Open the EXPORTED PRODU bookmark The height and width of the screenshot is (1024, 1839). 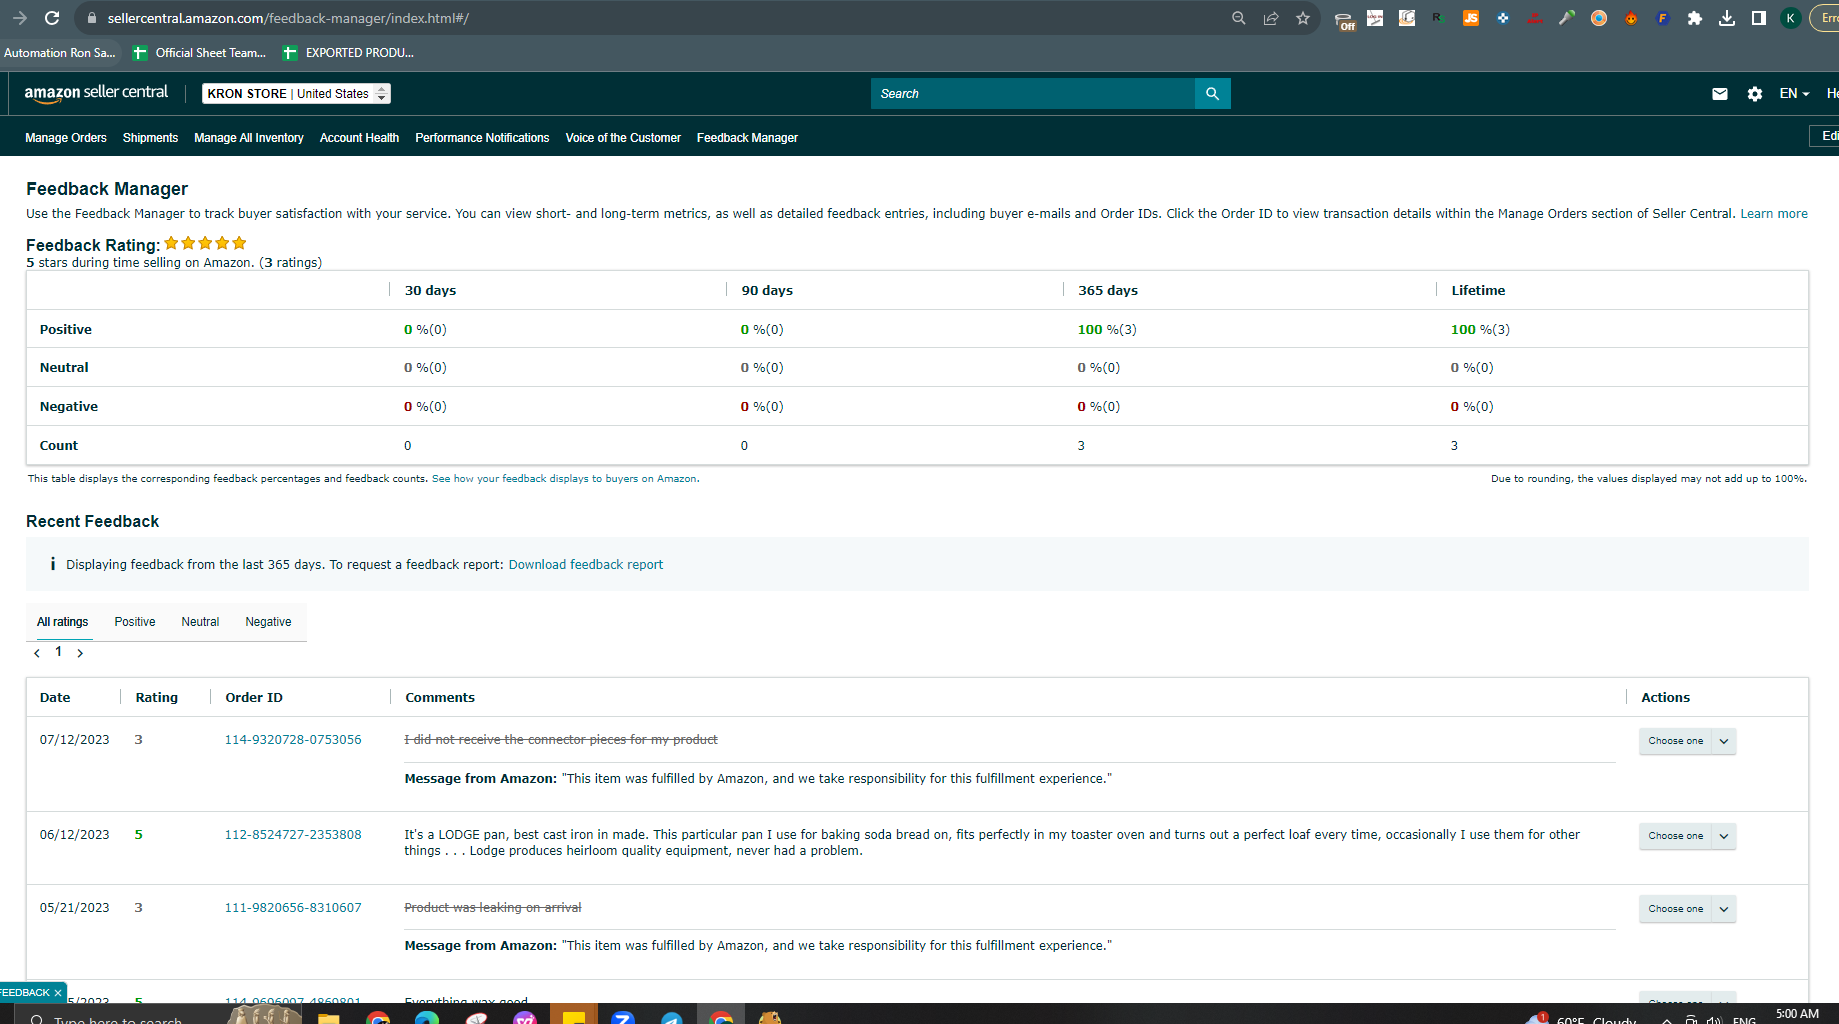pyautogui.click(x=348, y=53)
